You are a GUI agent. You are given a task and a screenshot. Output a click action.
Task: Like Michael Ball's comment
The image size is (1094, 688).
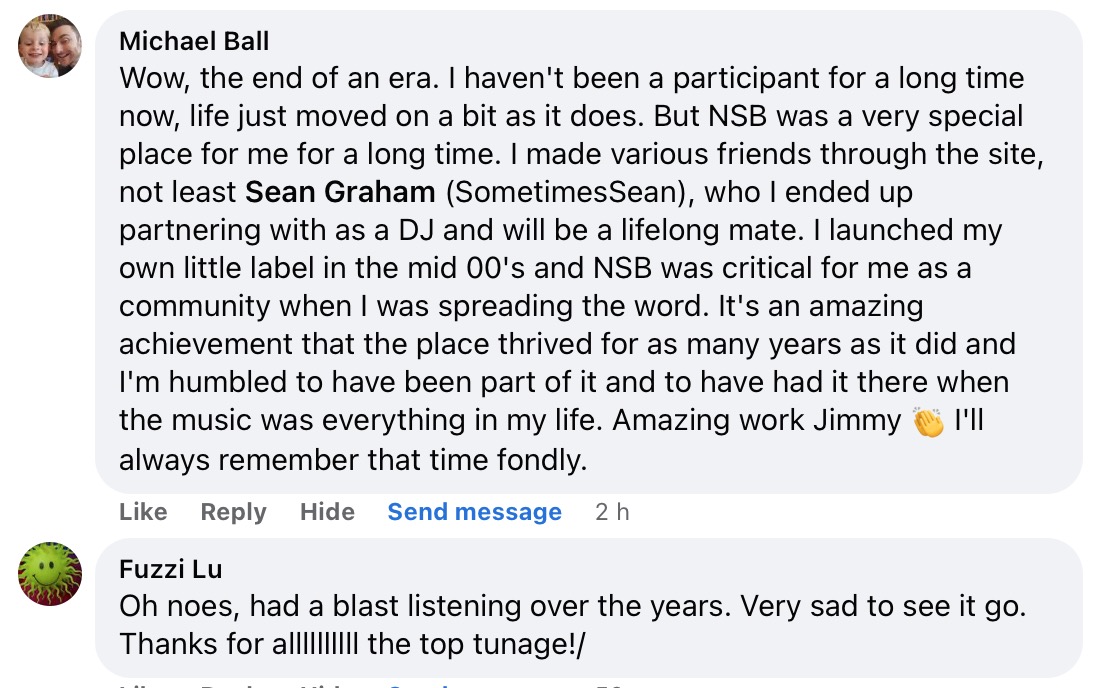point(143,512)
